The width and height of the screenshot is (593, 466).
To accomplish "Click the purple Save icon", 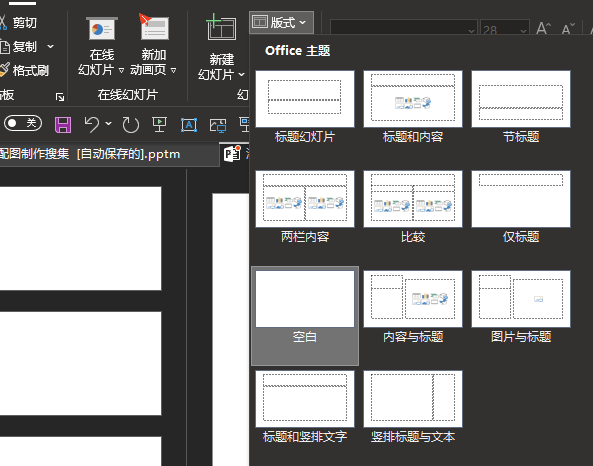I will pos(63,124).
